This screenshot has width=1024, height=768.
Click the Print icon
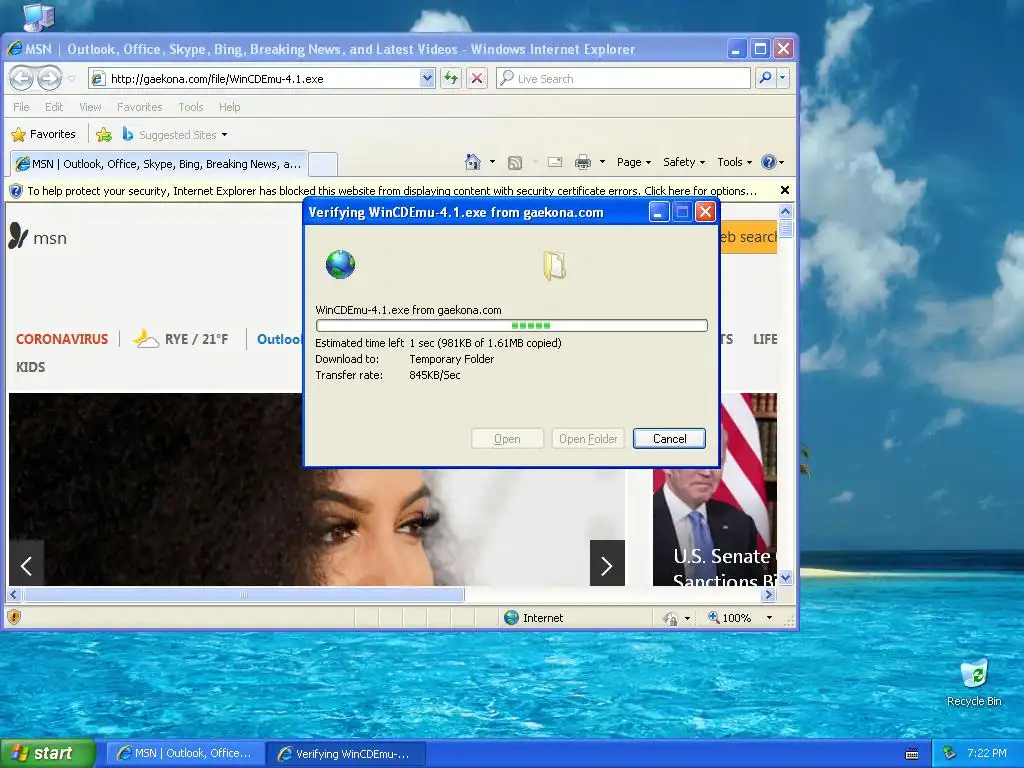click(x=583, y=162)
